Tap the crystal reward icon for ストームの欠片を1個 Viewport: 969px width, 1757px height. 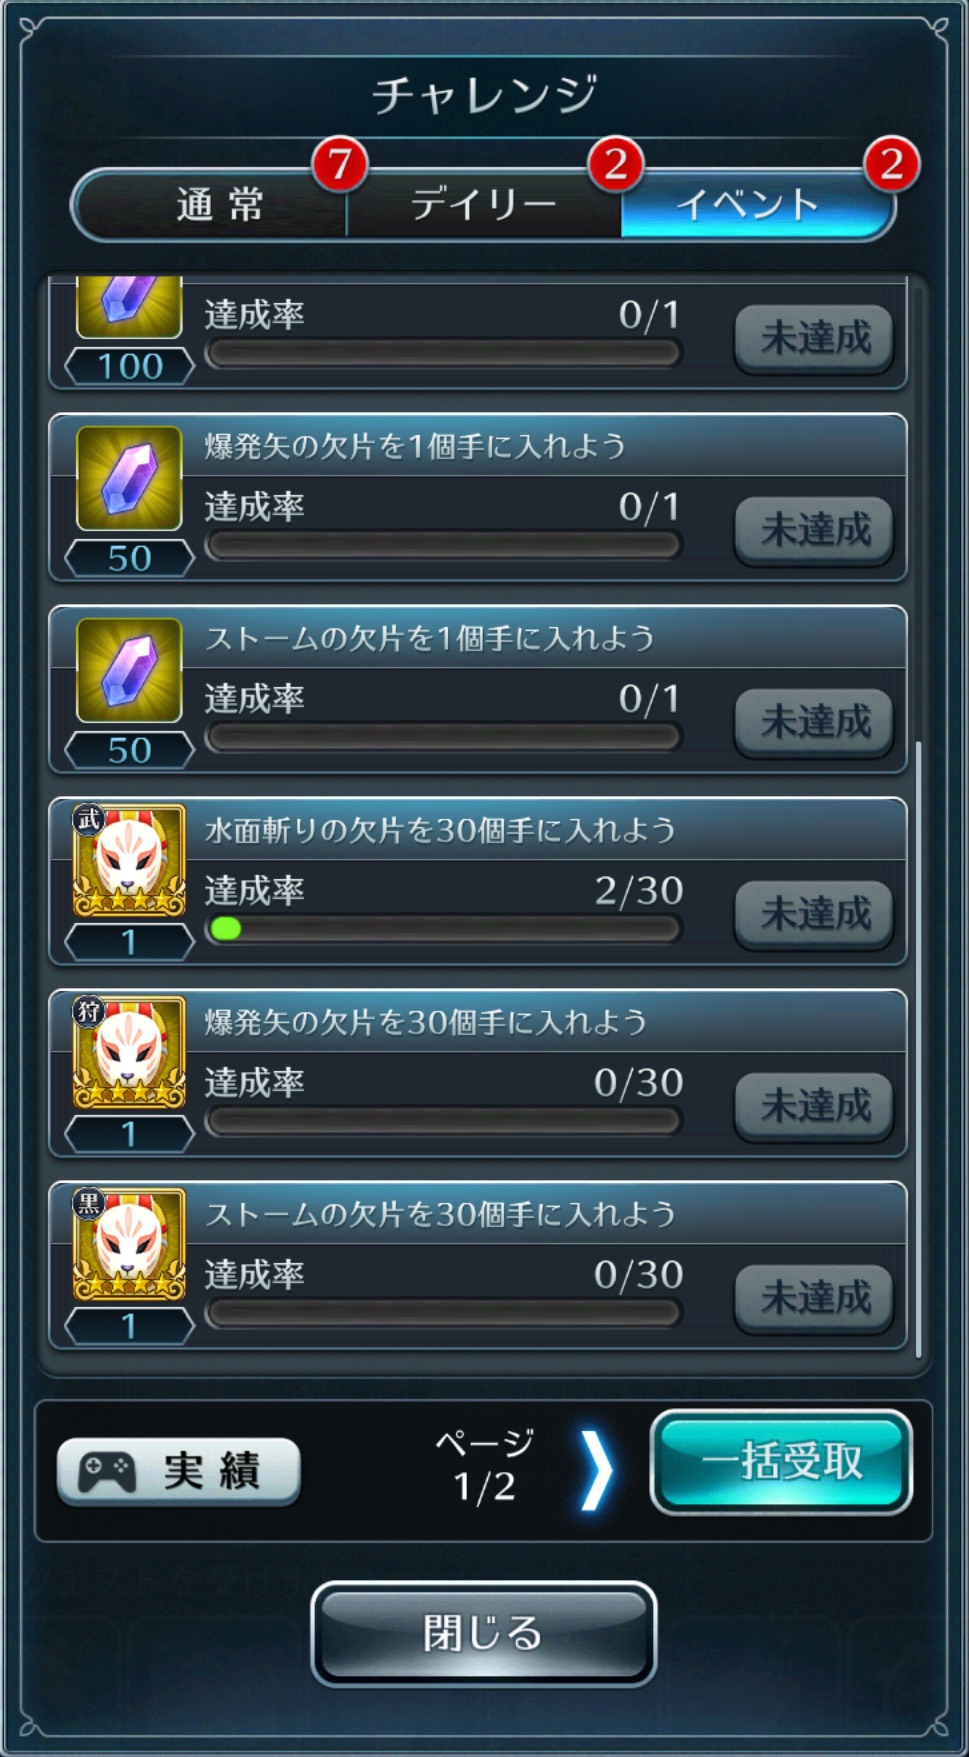pos(129,670)
